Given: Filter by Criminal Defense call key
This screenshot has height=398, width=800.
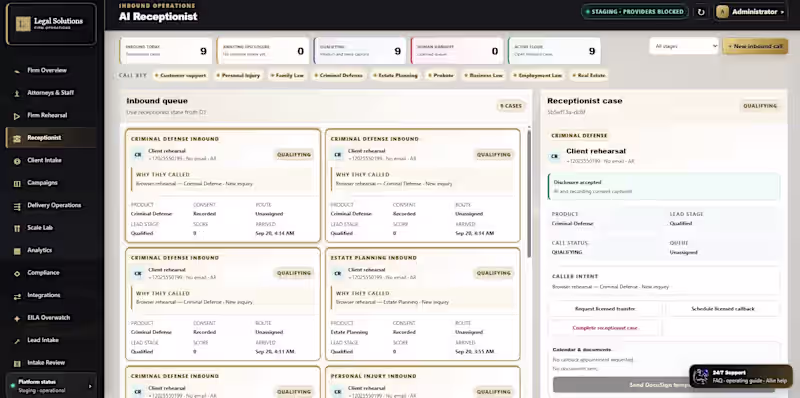Looking at the screenshot, I should pos(339,76).
